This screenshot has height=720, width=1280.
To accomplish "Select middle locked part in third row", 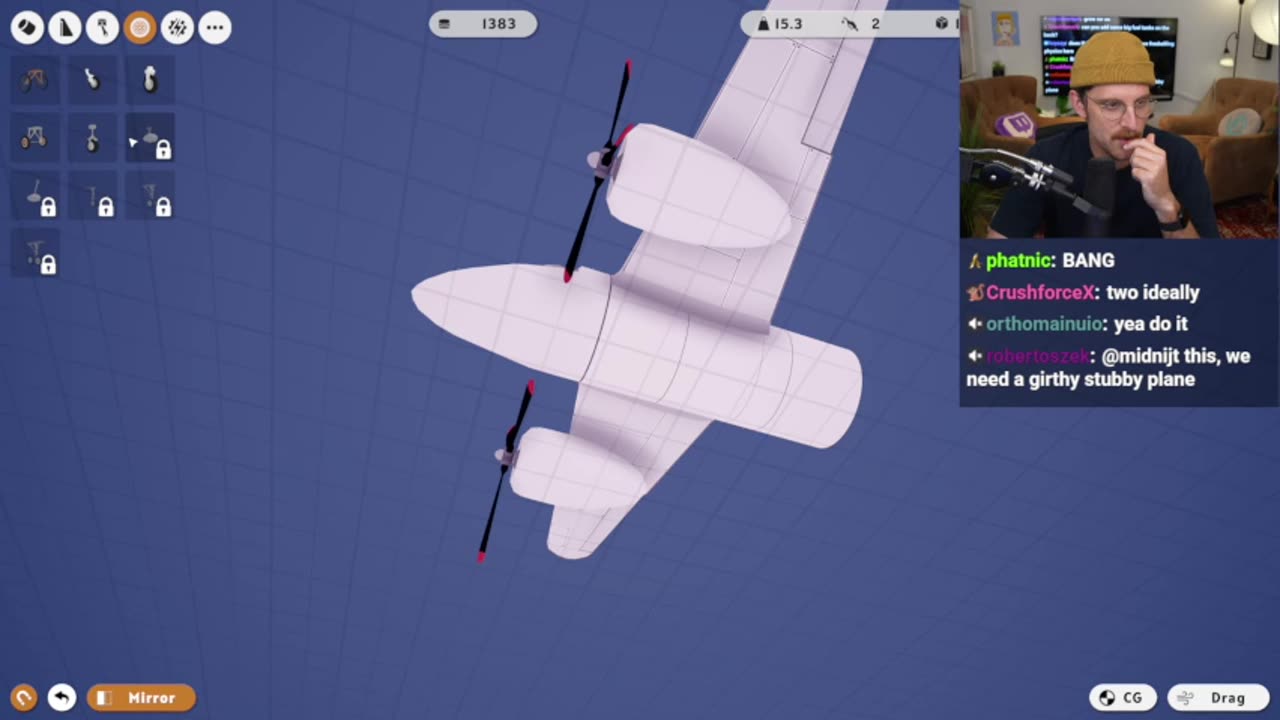I will (x=92, y=194).
